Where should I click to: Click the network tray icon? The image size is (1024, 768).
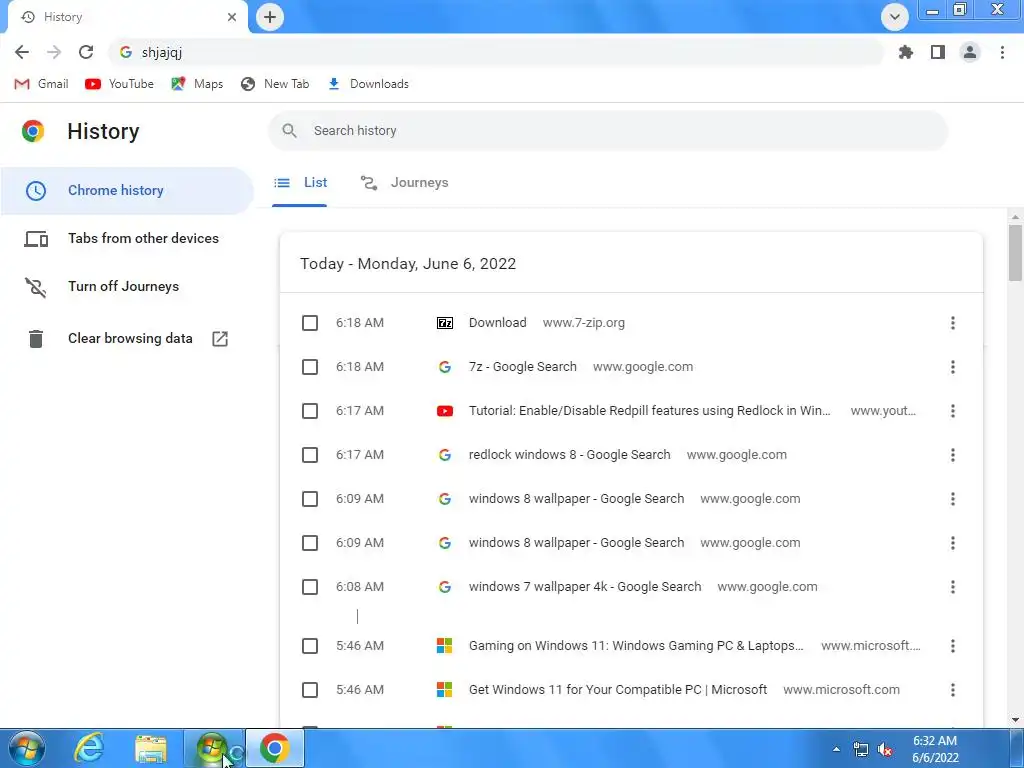[x=861, y=749]
